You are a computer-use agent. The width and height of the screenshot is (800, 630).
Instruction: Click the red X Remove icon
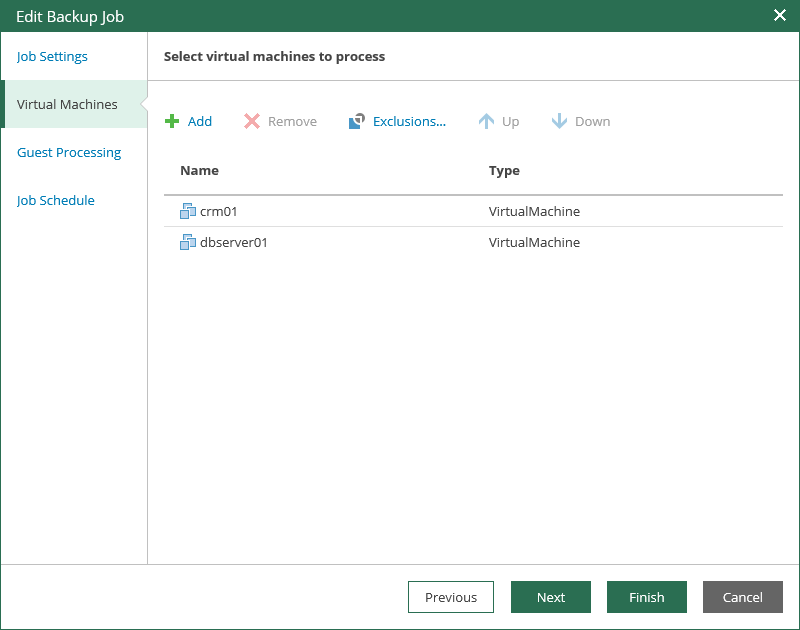click(252, 122)
